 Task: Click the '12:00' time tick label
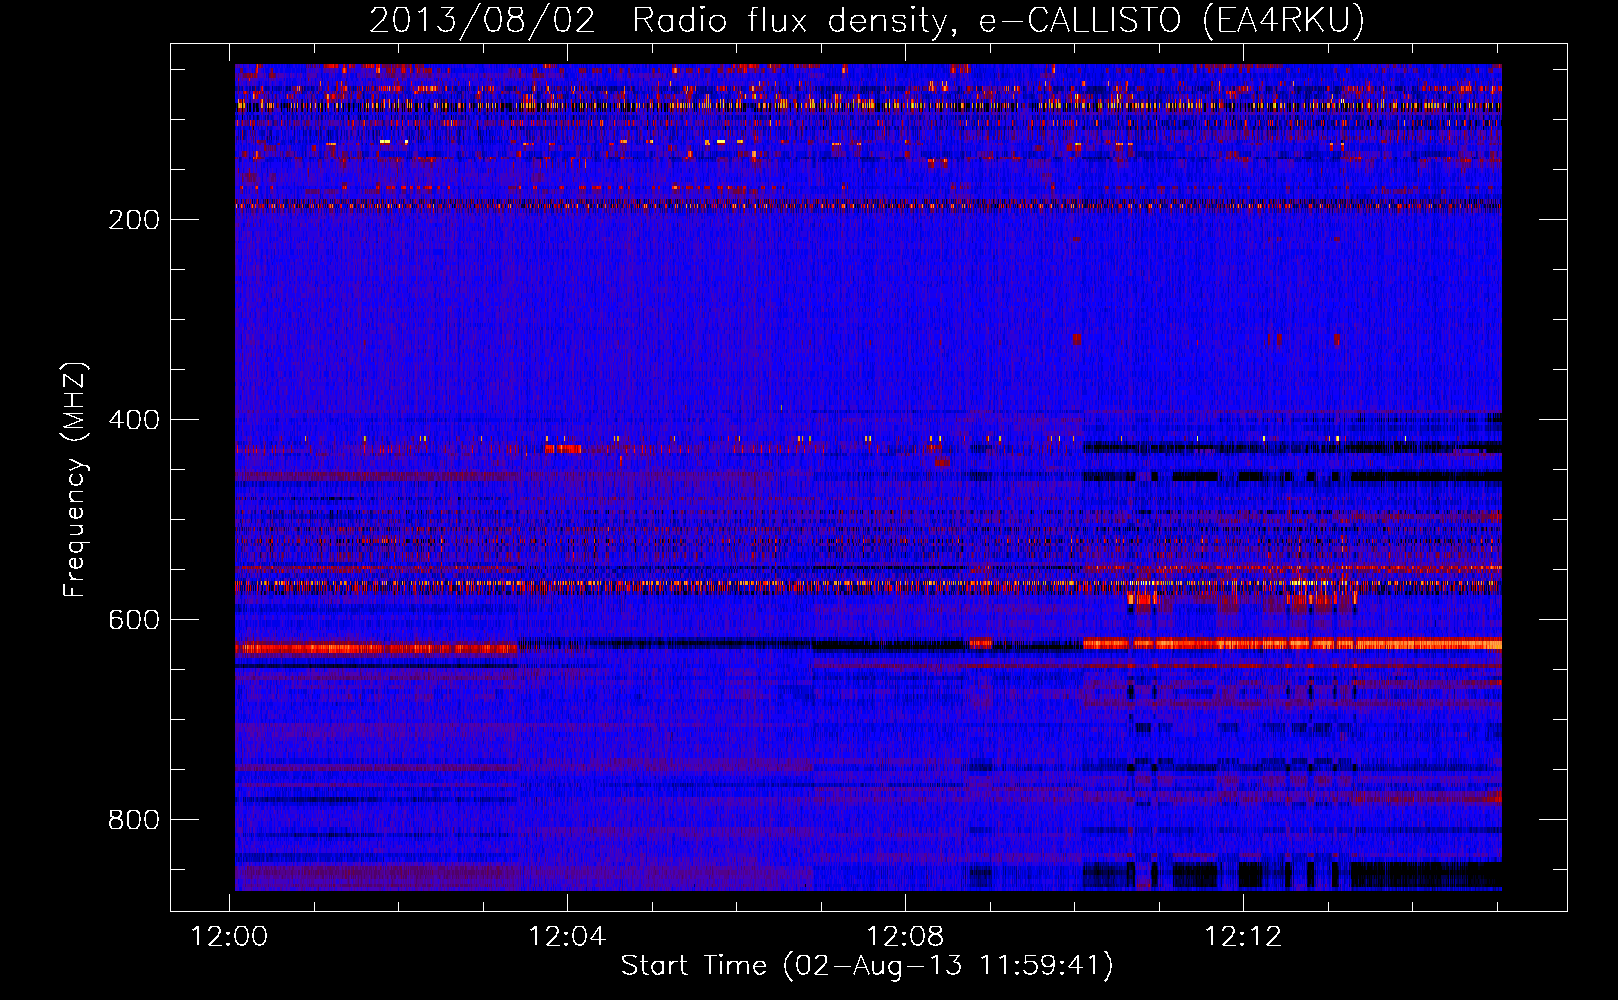pyautogui.click(x=230, y=937)
